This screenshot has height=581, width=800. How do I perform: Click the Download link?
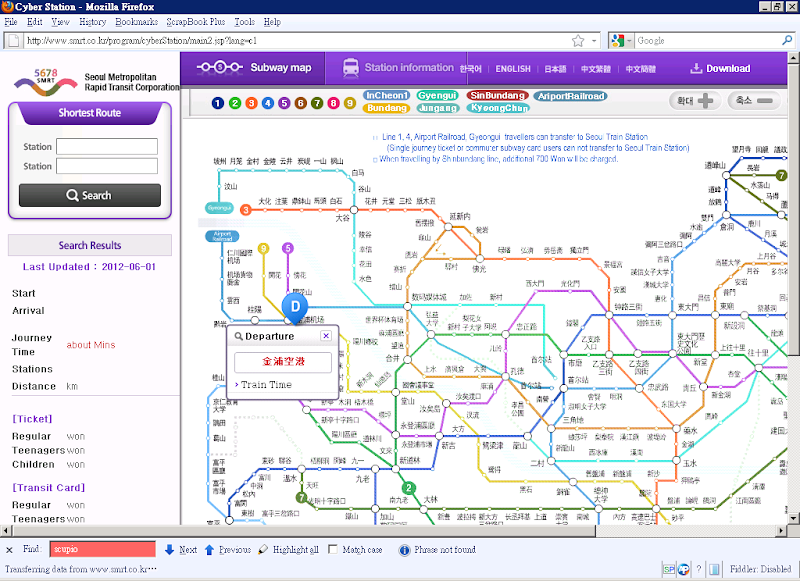click(720, 68)
